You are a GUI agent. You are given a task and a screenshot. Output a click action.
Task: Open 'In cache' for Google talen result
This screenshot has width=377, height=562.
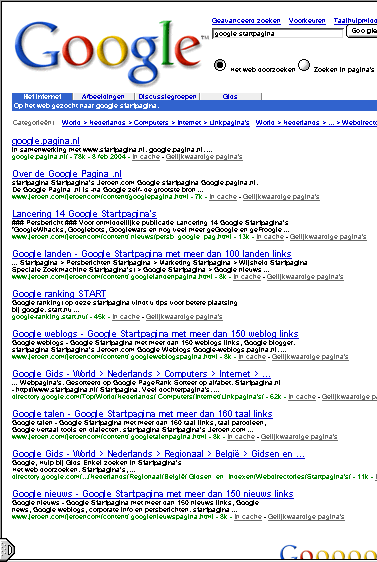[241, 437]
